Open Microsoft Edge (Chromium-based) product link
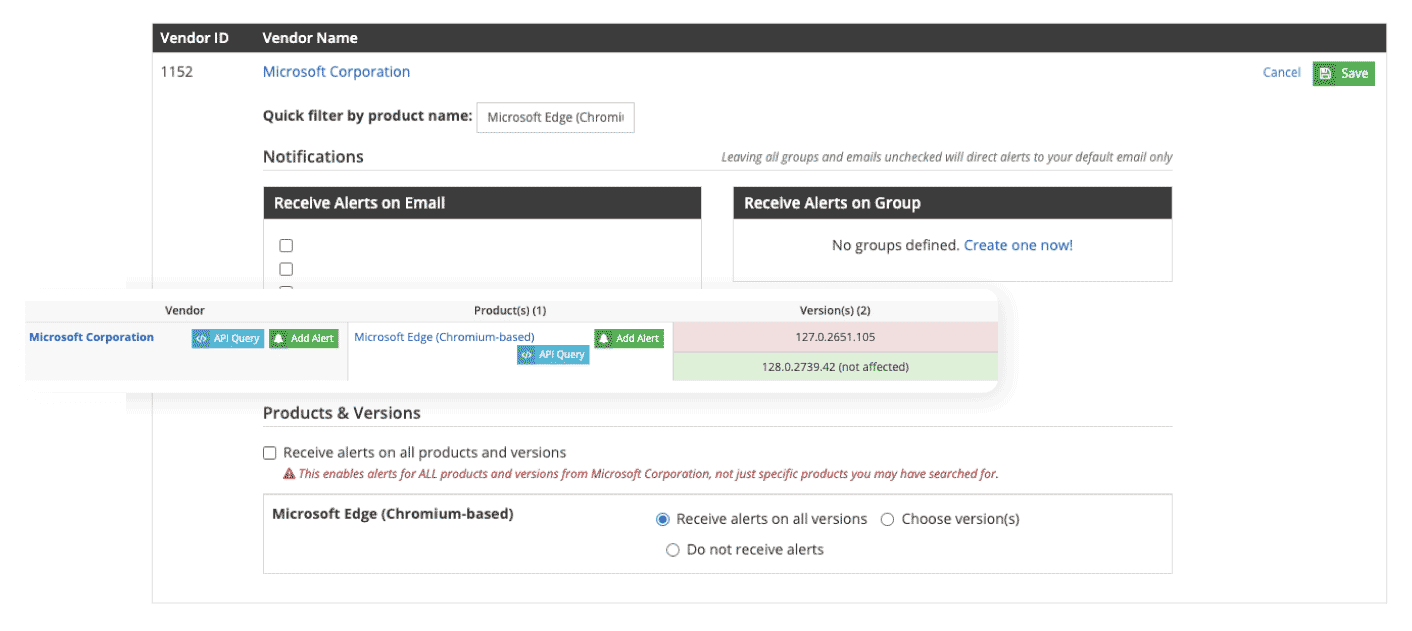This screenshot has width=1412, height=631. pyautogui.click(x=444, y=337)
